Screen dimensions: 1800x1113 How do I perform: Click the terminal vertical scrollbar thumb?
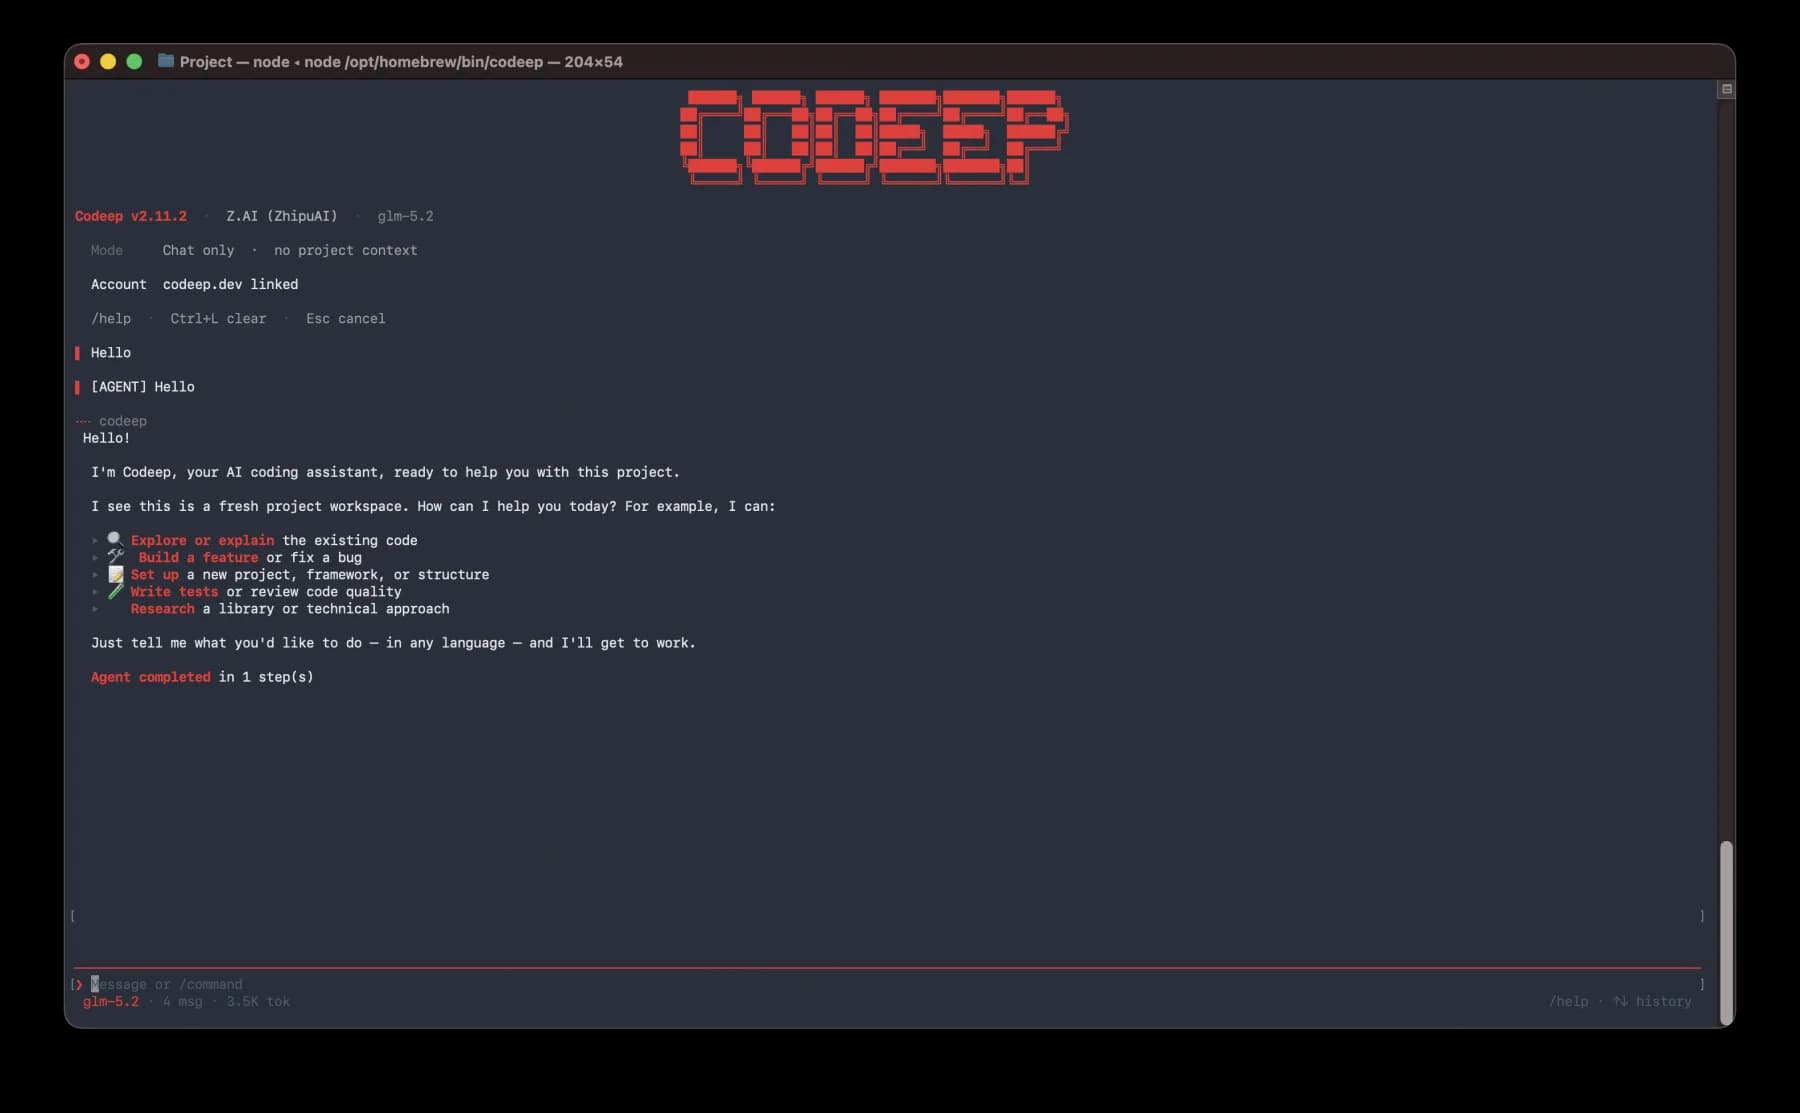(1726, 933)
